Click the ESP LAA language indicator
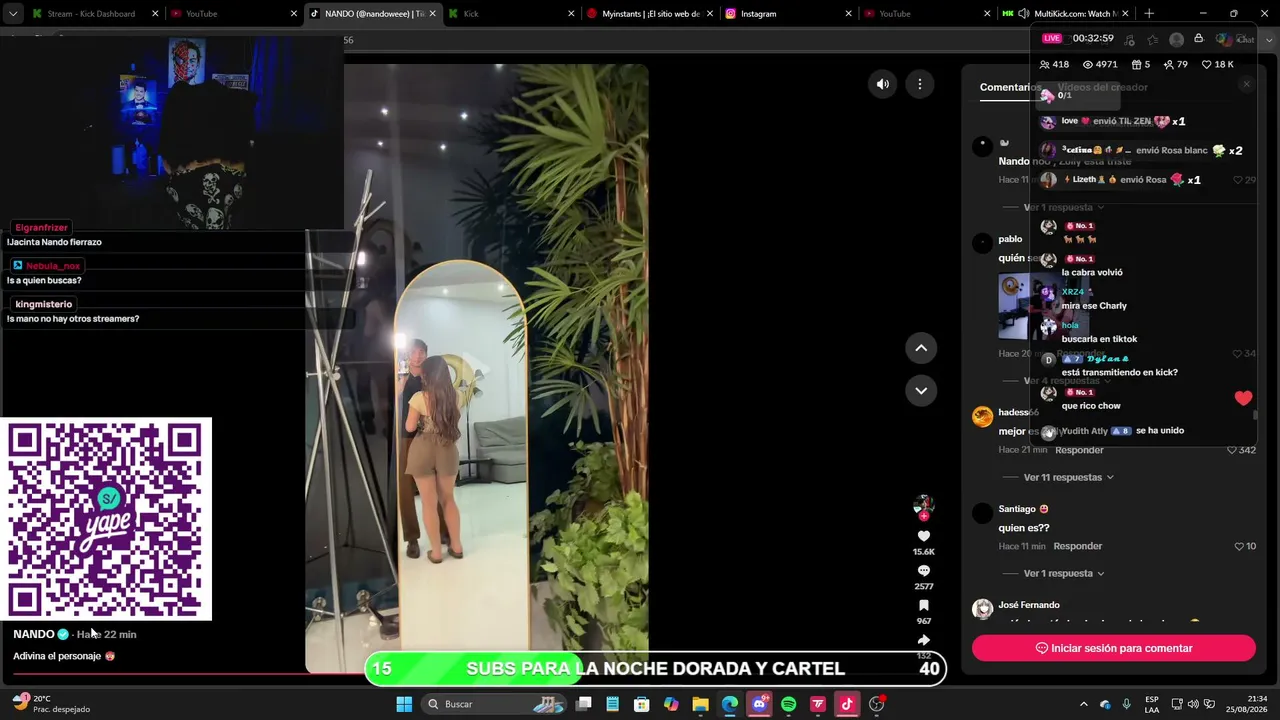The image size is (1280, 720). [1152, 704]
